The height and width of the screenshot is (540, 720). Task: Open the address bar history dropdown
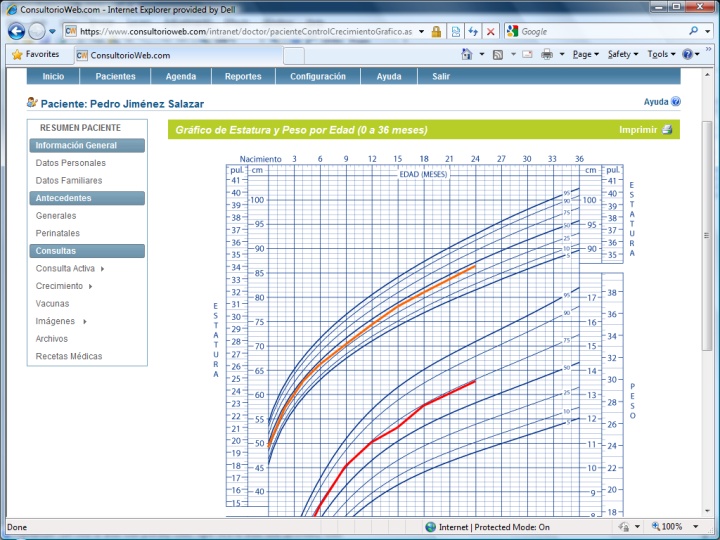point(422,32)
